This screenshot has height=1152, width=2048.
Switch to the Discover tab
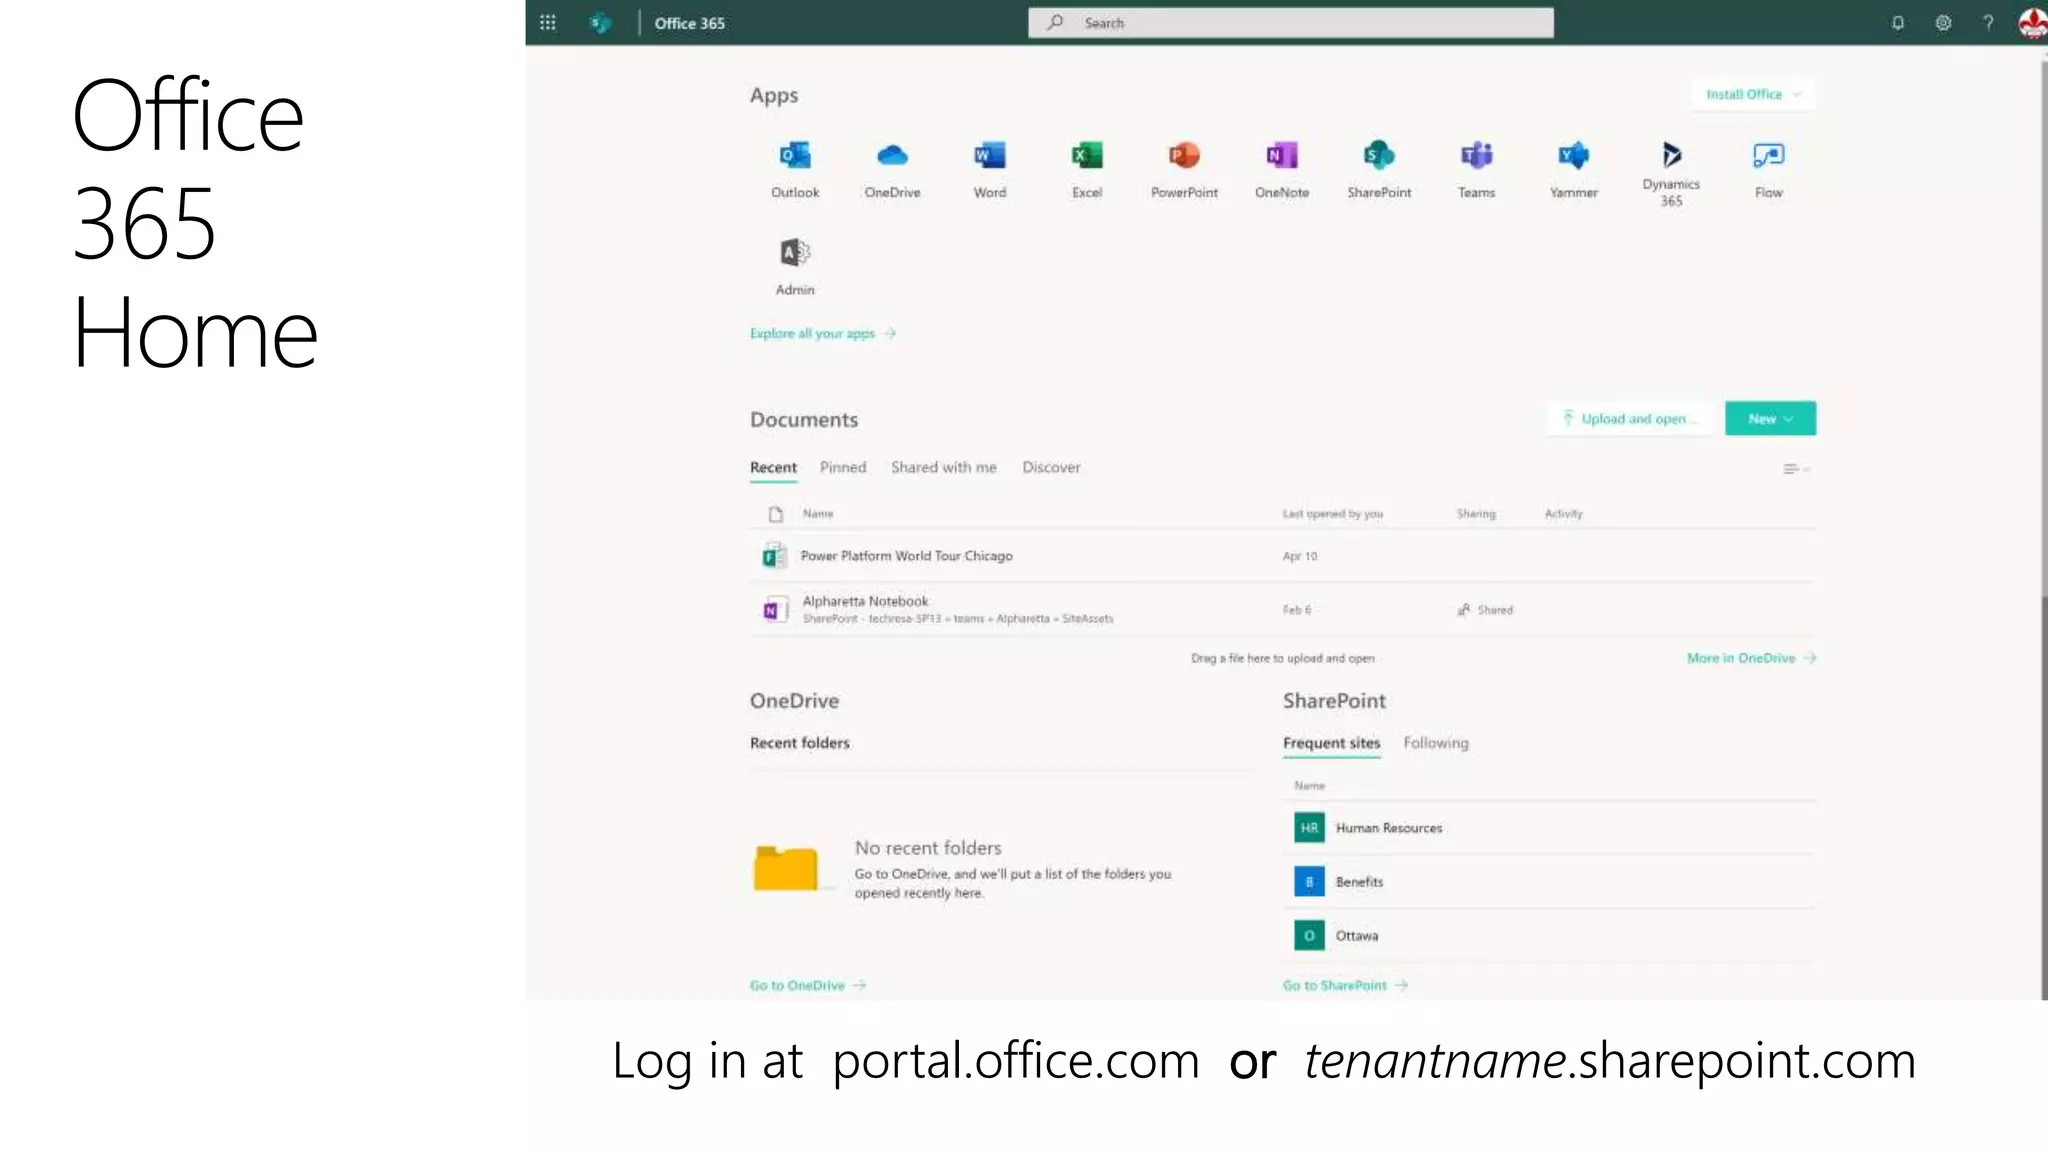(1051, 468)
